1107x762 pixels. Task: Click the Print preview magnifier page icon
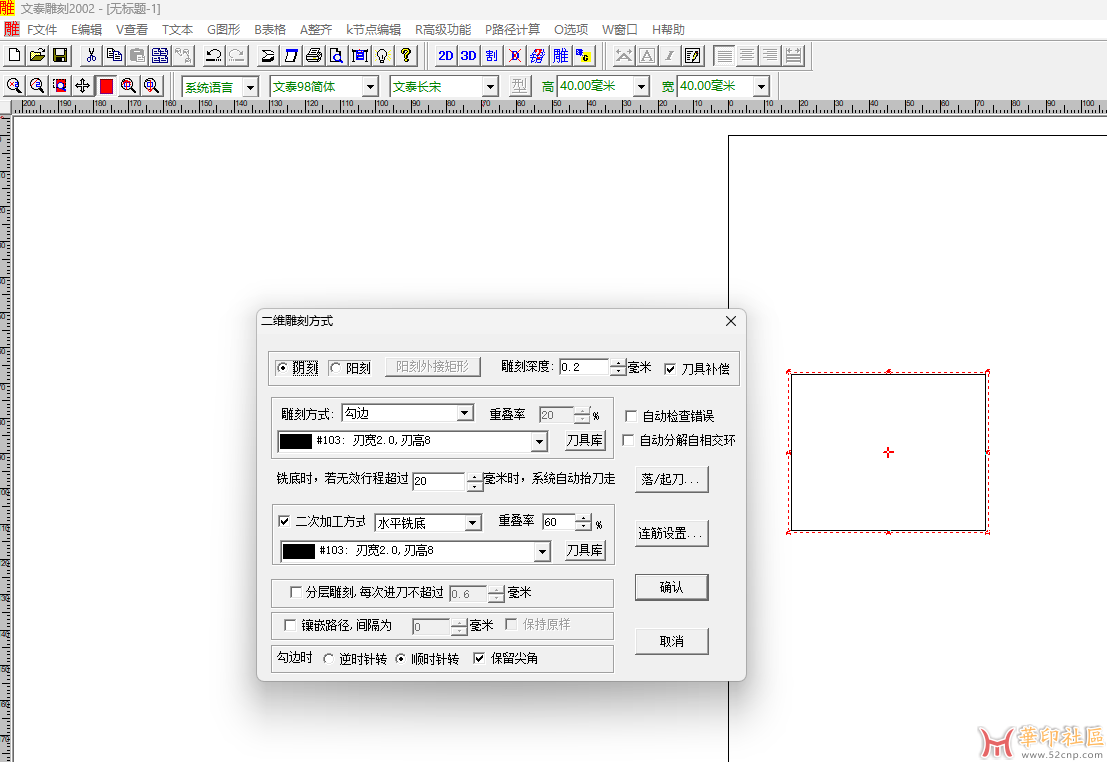pyautogui.click(x=337, y=56)
